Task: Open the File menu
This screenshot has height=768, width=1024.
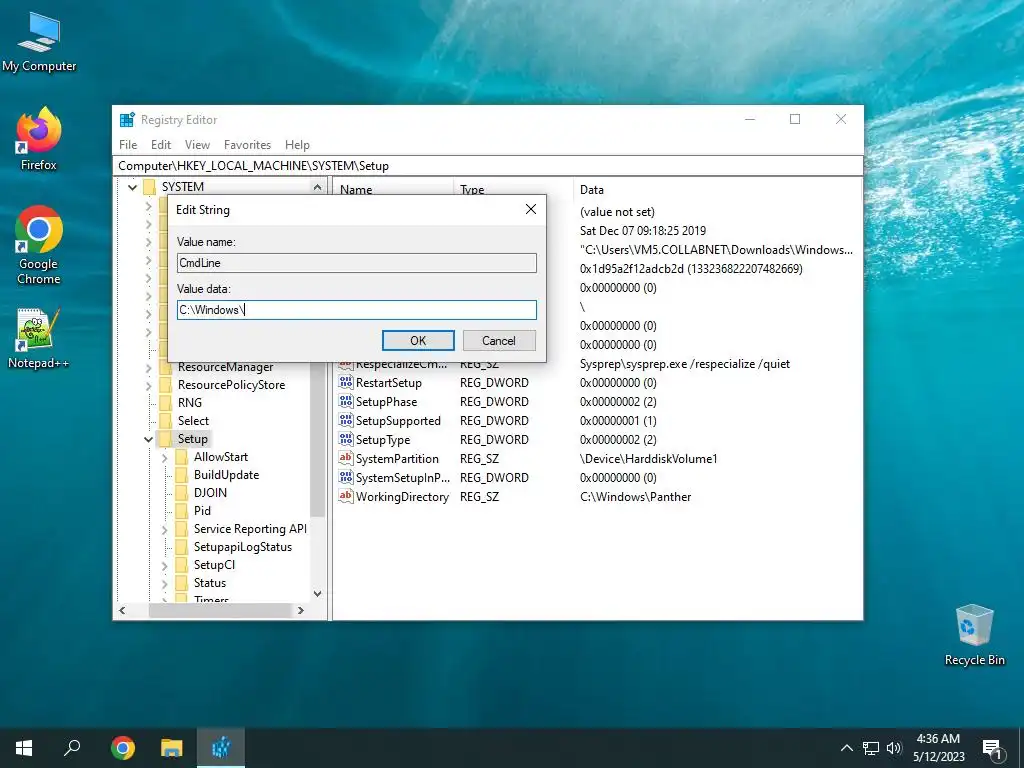Action: coord(128,145)
